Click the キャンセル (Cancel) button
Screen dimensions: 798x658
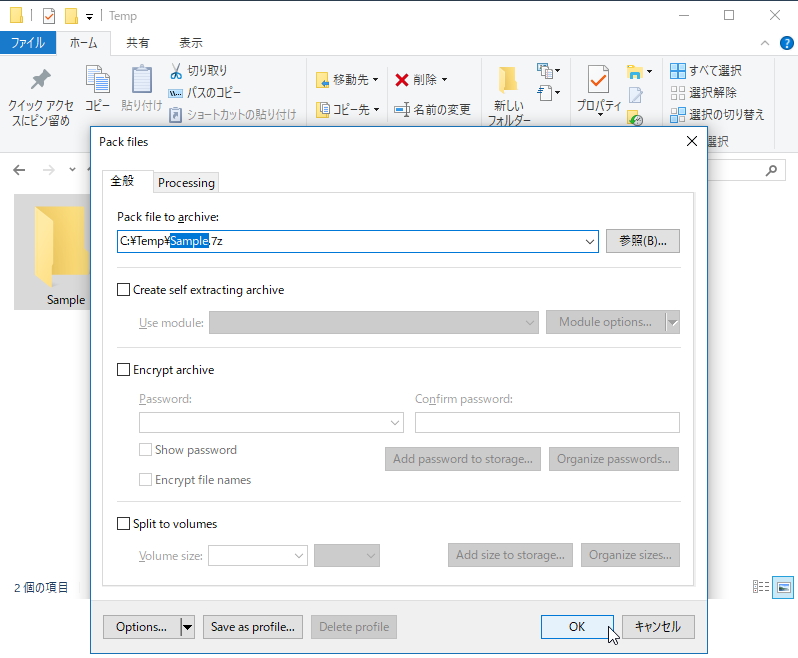pos(658,626)
